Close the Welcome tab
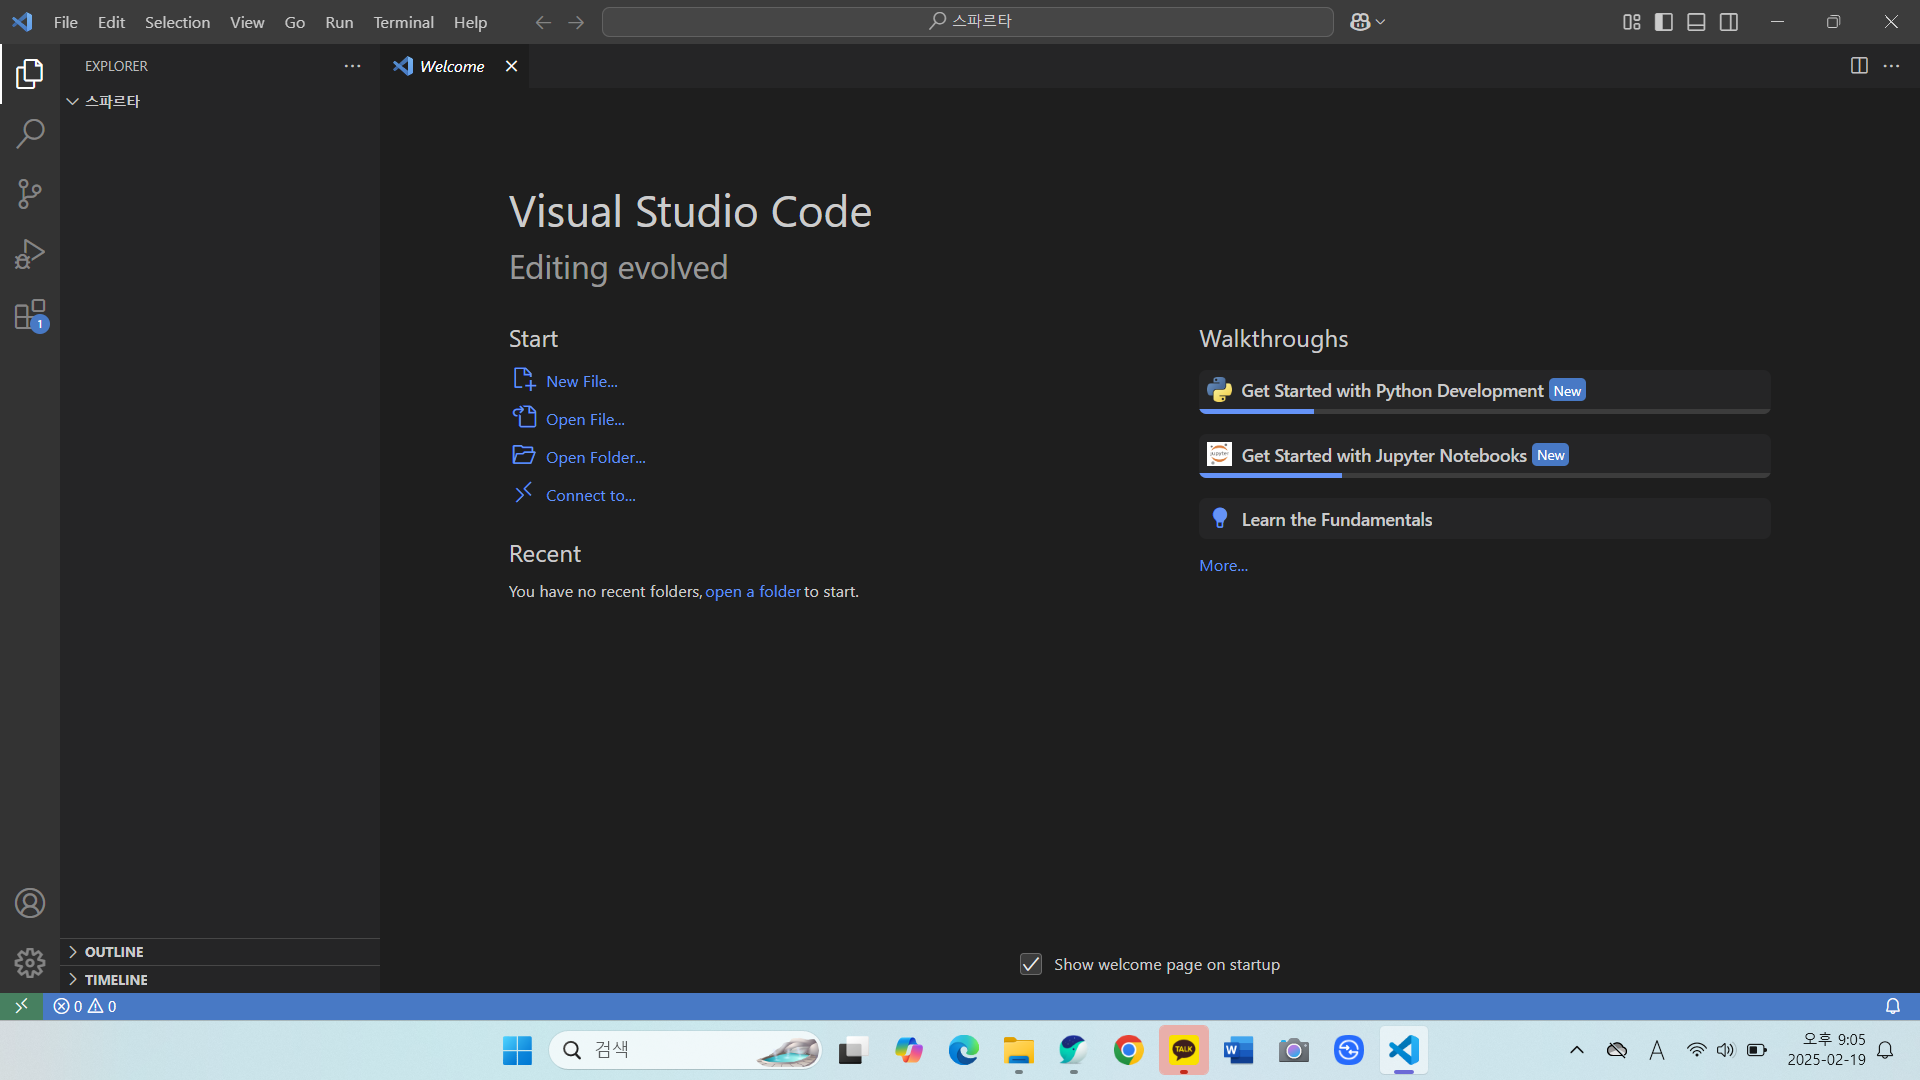The height and width of the screenshot is (1080, 1920). pos(511,66)
